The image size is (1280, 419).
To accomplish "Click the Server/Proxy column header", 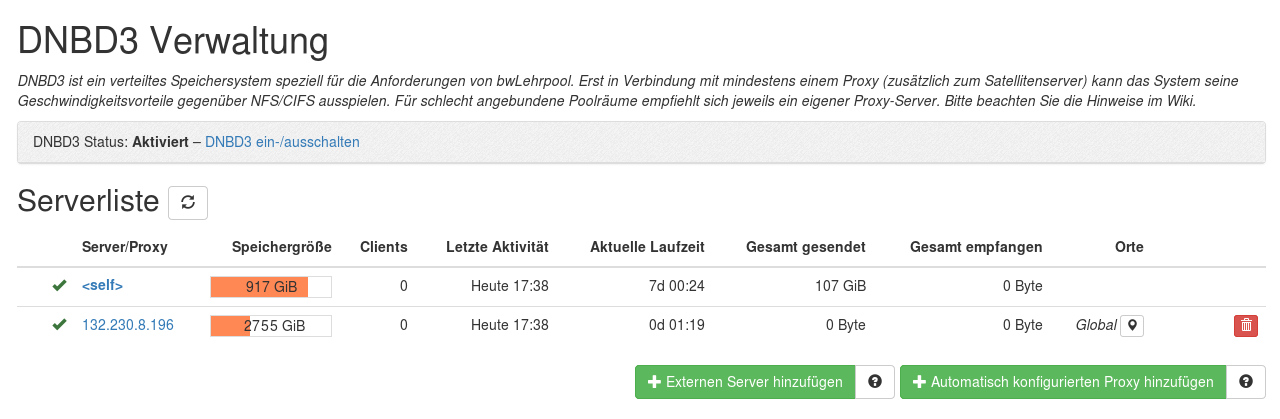I will pos(124,246).
